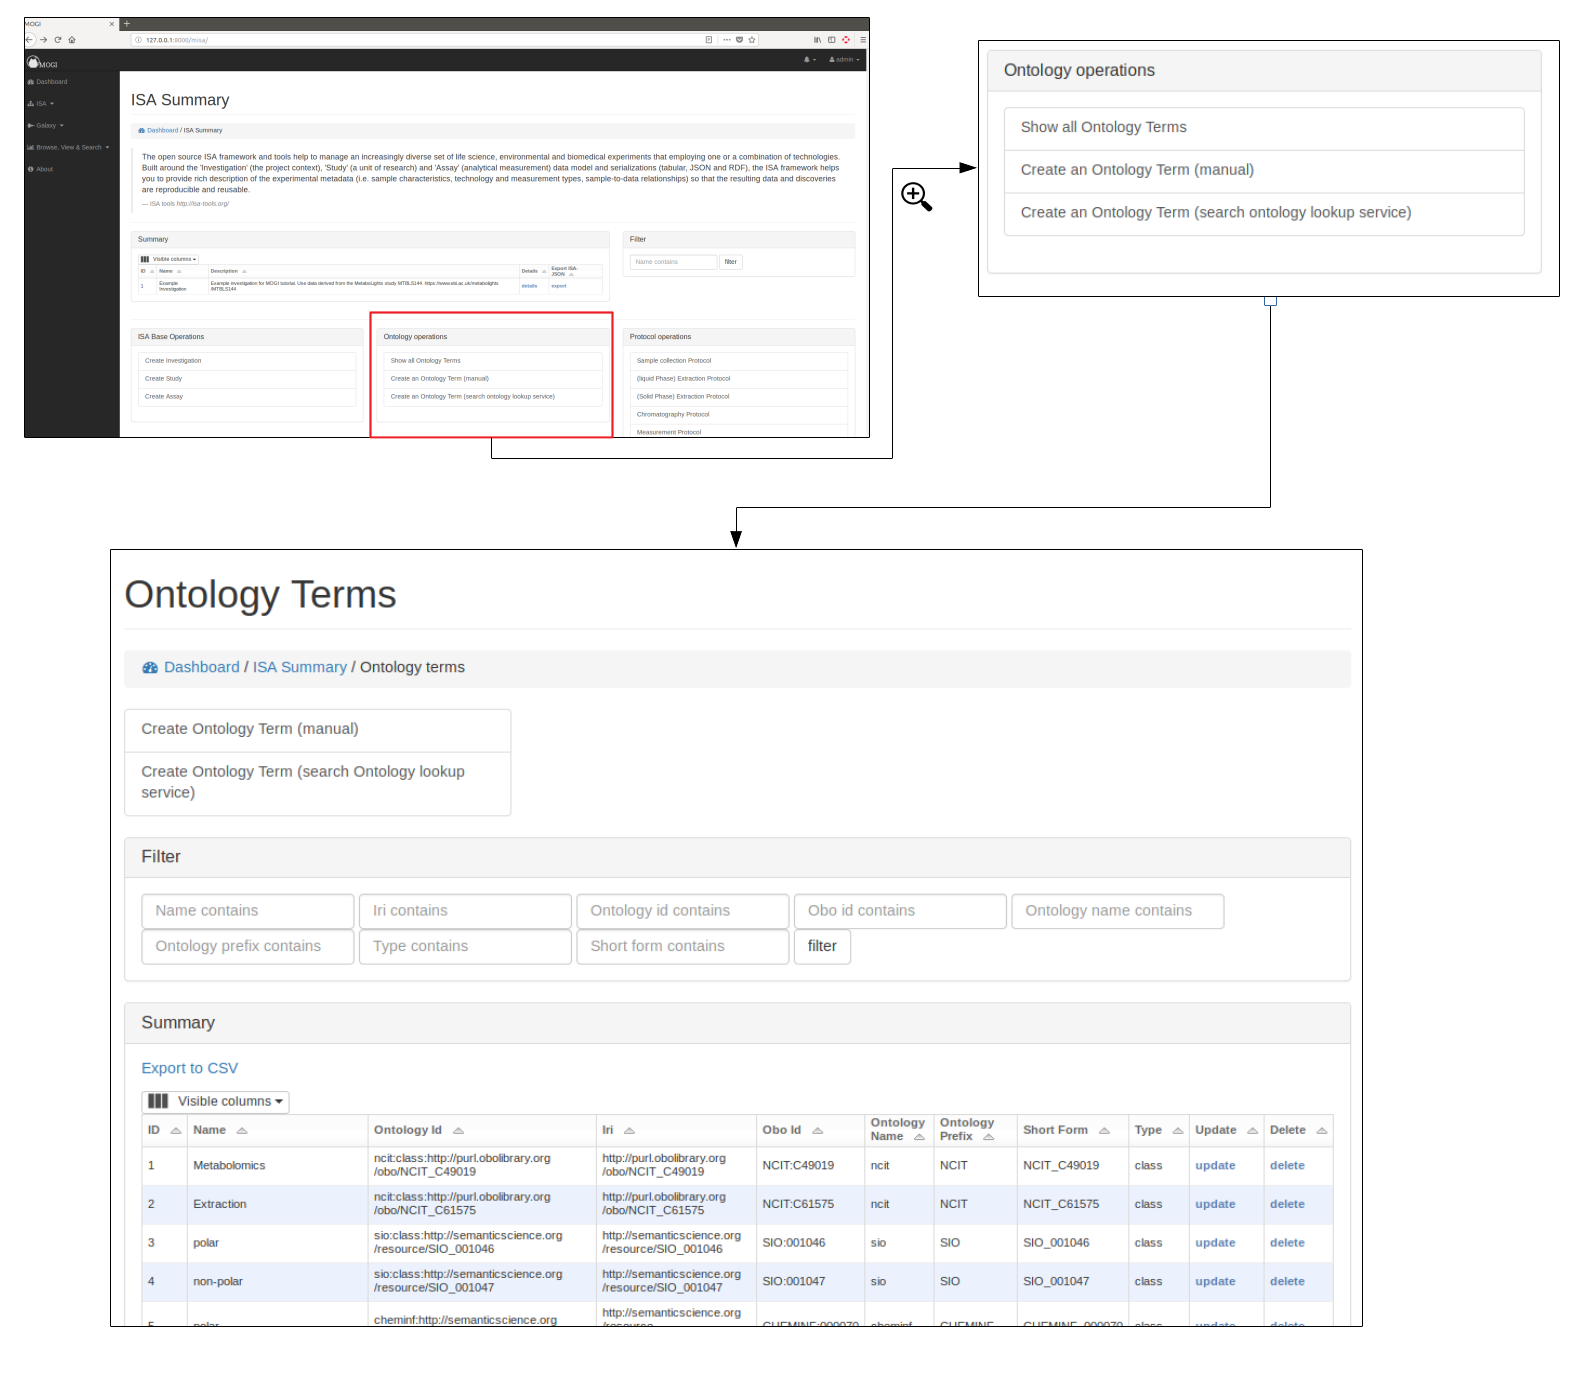This screenshot has width=1588, height=1393.
Task: Bookmark this page with the star
Action: 752,40
